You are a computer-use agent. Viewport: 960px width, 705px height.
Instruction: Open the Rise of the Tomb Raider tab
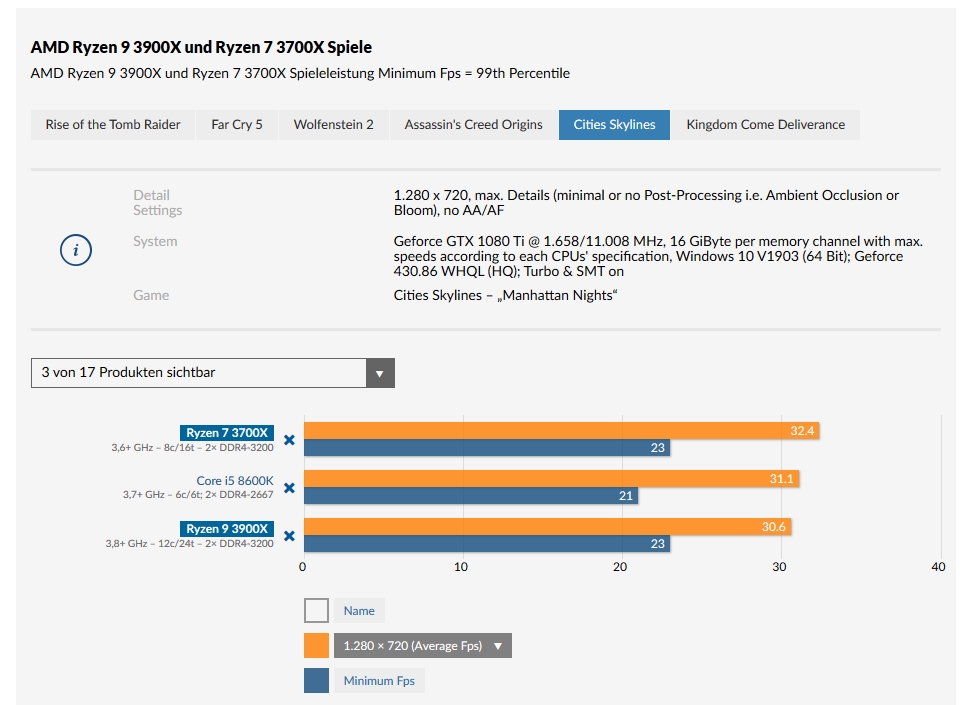point(113,125)
